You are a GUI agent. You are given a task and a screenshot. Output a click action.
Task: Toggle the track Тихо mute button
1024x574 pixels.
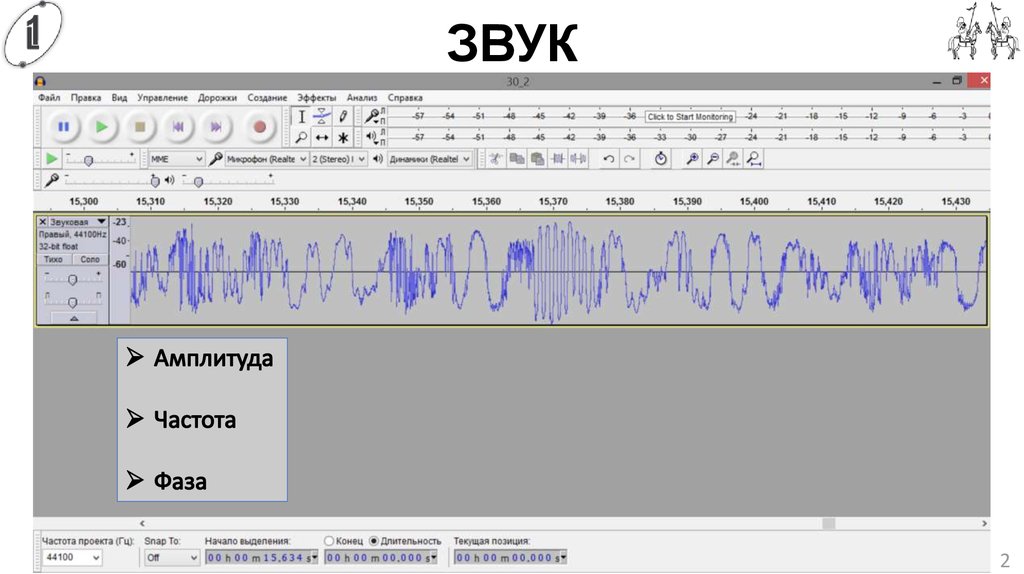(x=53, y=259)
